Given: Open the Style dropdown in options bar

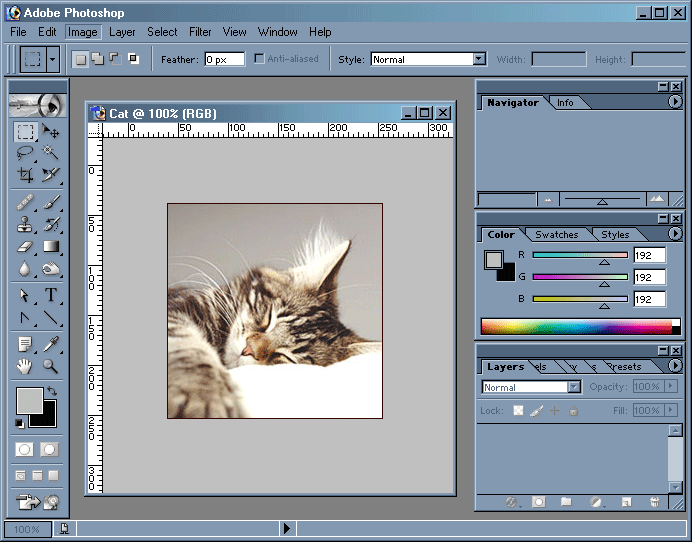Looking at the screenshot, I should point(479,59).
